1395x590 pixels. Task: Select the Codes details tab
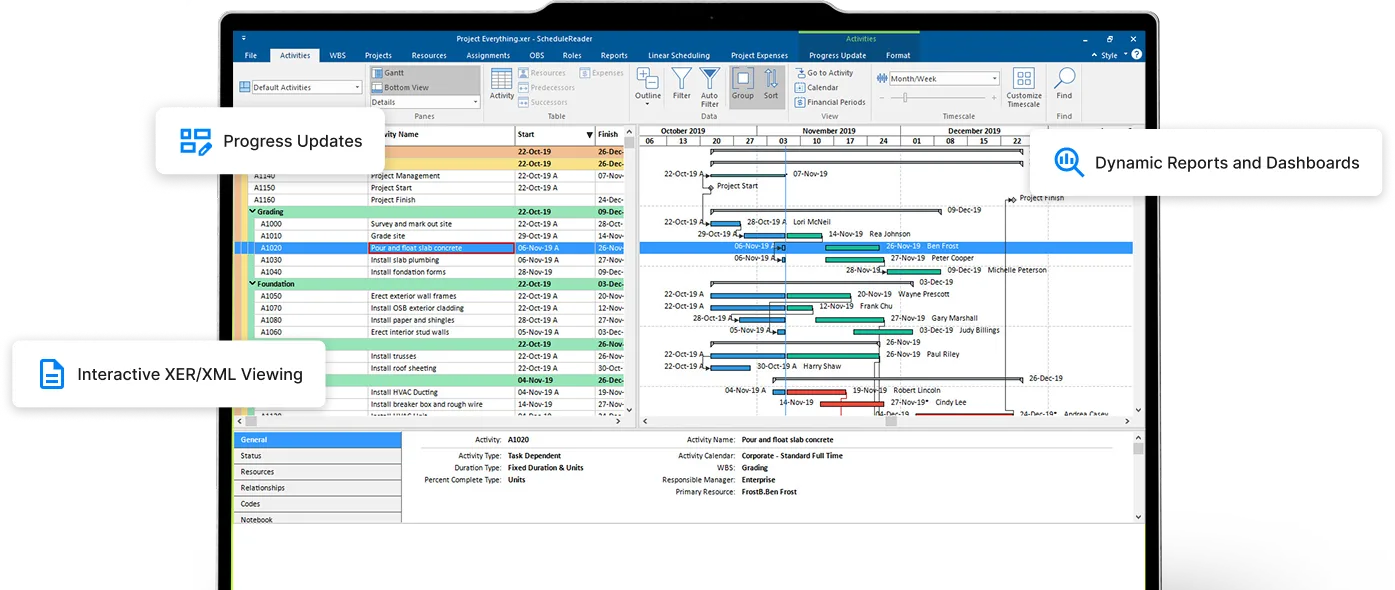point(318,504)
